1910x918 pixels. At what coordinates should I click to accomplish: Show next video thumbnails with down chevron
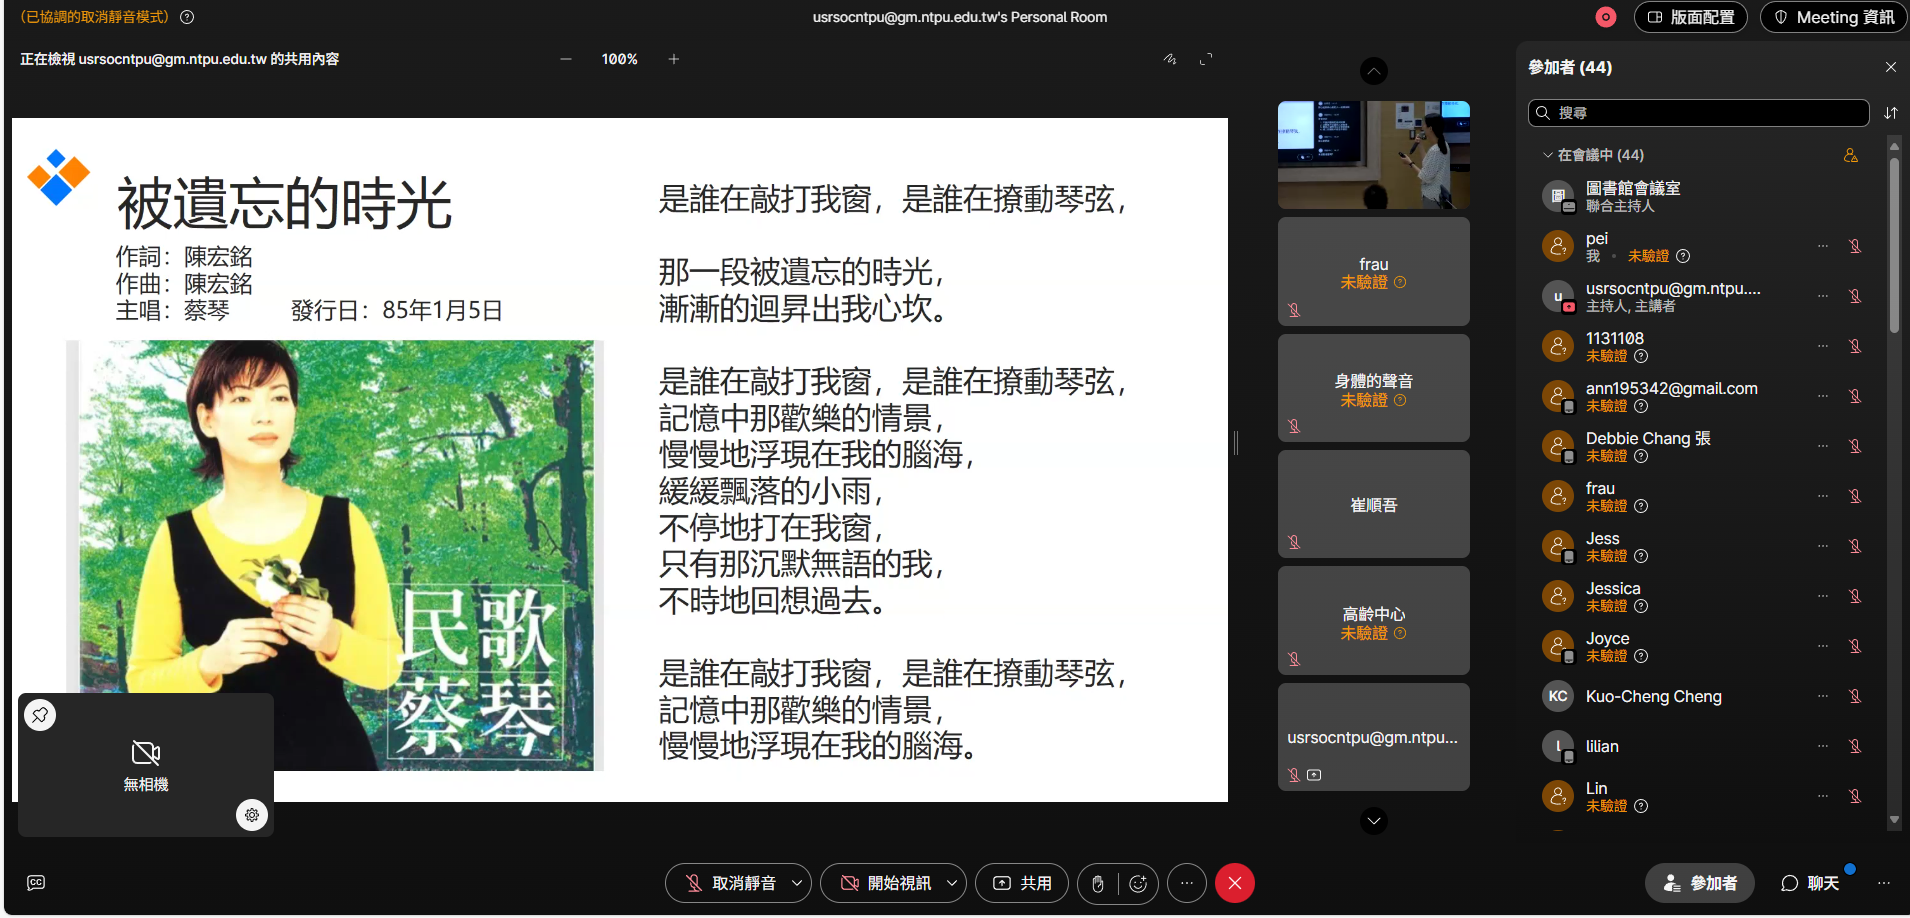(1374, 821)
